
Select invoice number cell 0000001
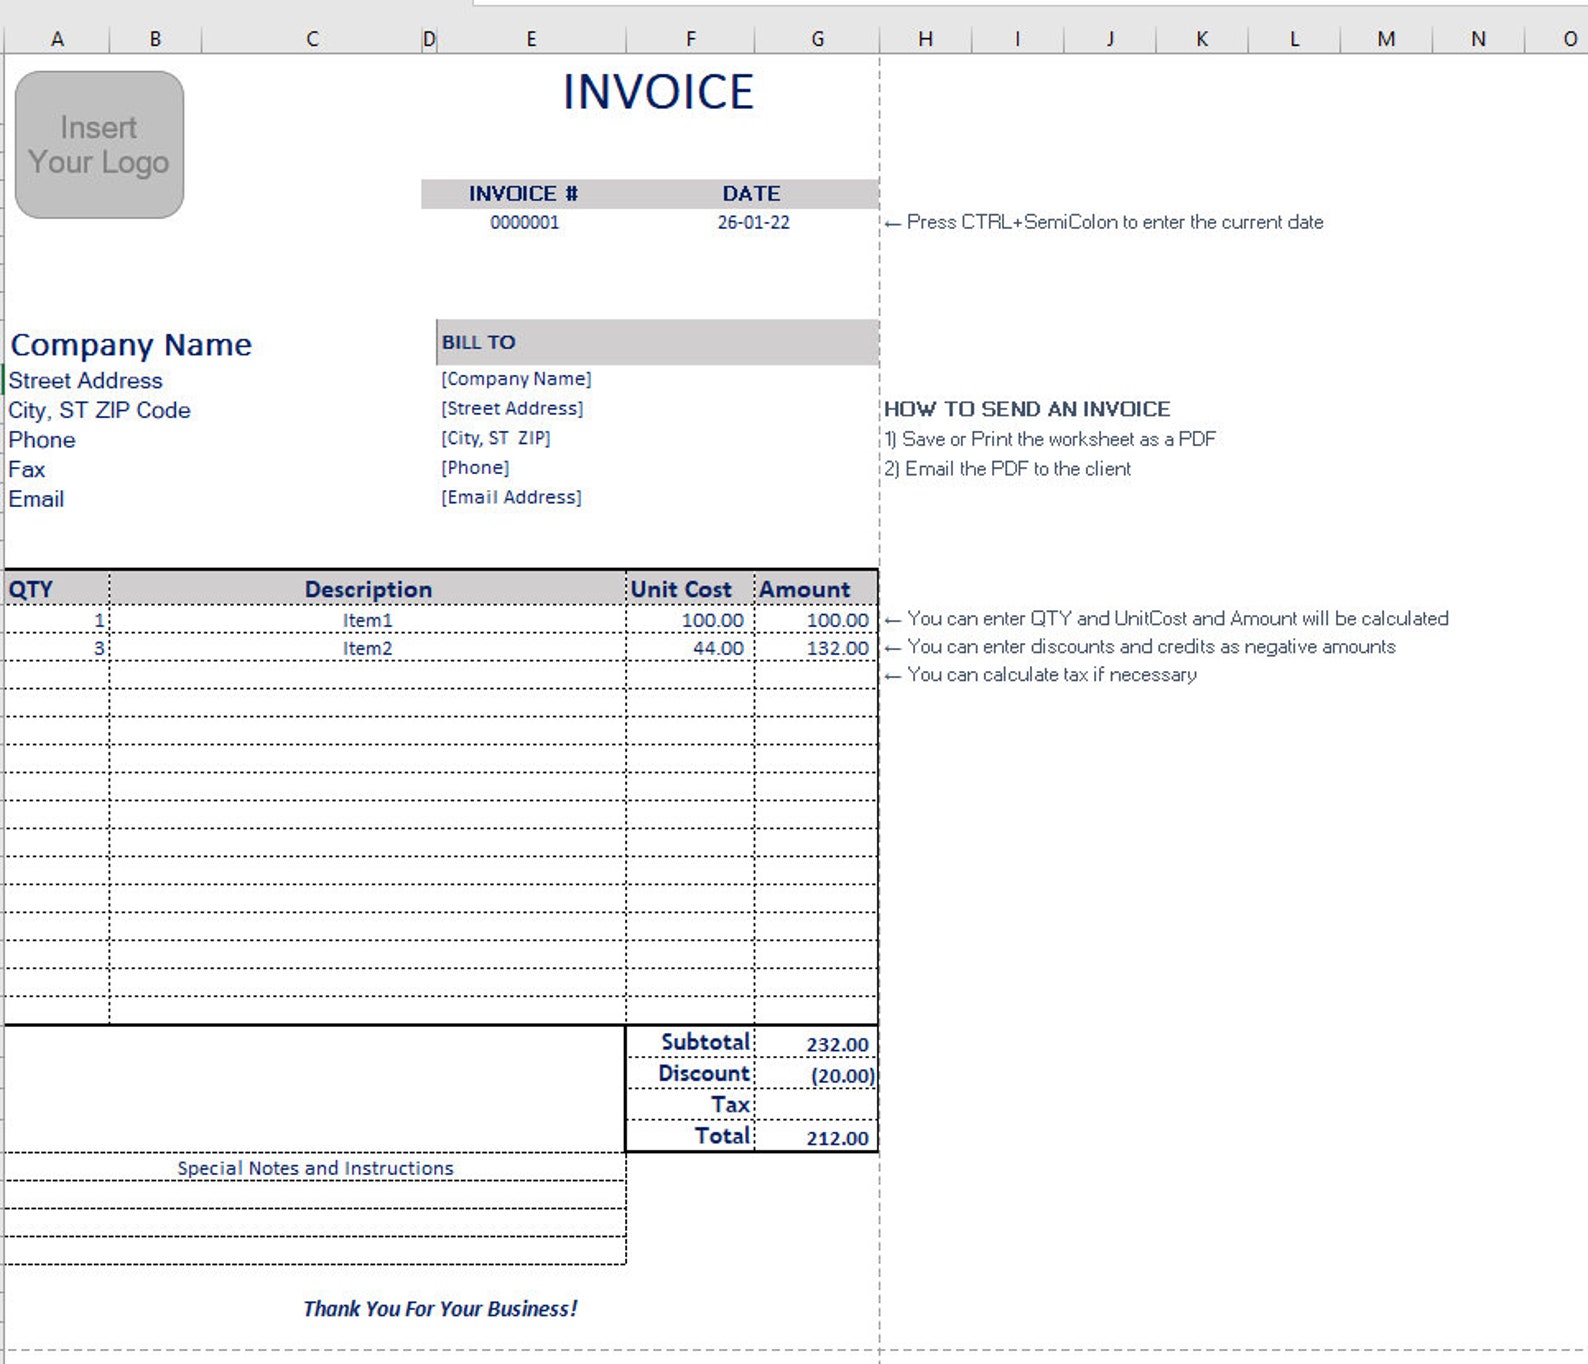click(524, 222)
